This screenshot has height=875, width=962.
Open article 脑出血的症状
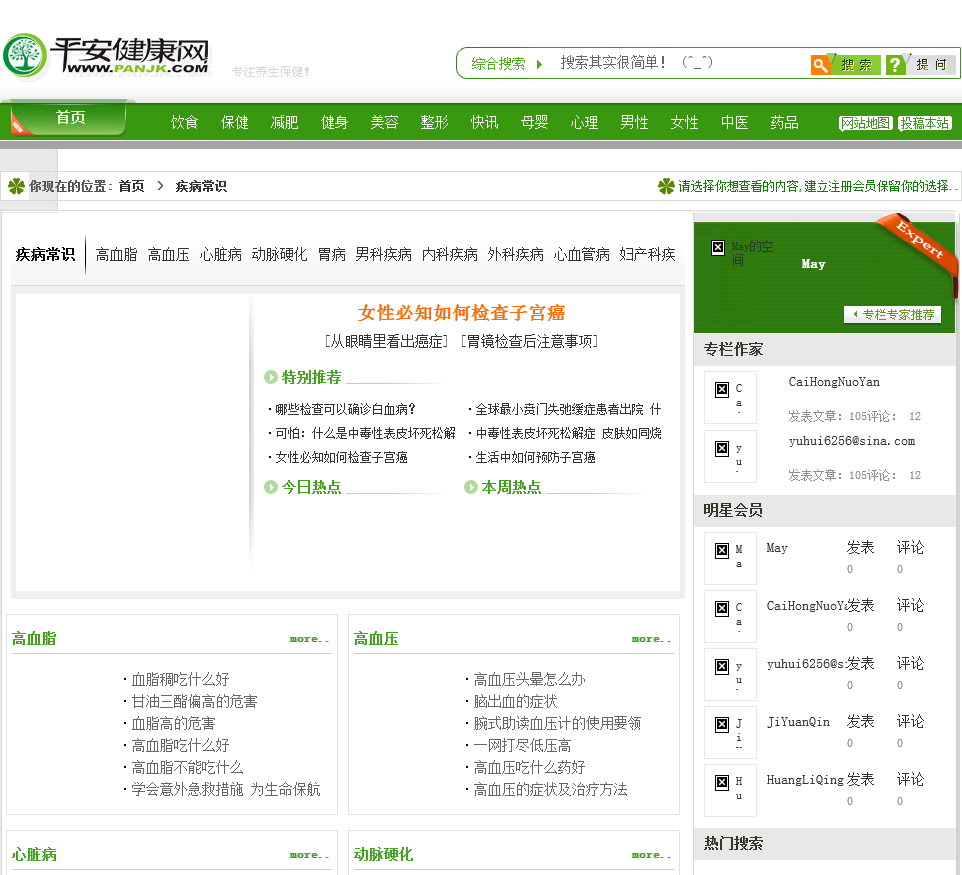(x=515, y=701)
